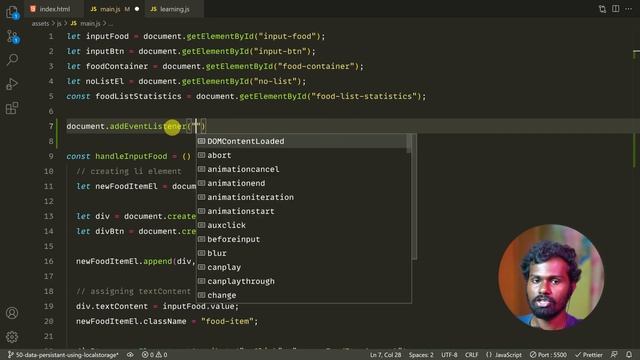Image resolution: width=640 pixels, height=360 pixels.
Task: Open the Search view
Action: [12, 60]
